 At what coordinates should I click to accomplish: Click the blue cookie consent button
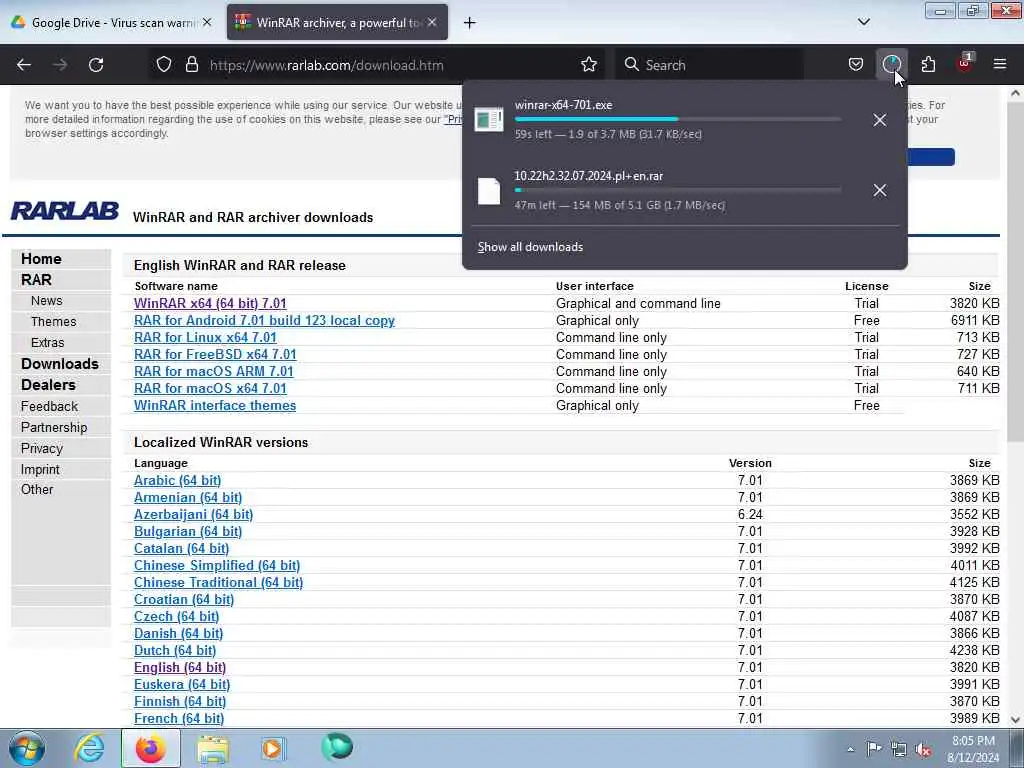coord(931,157)
